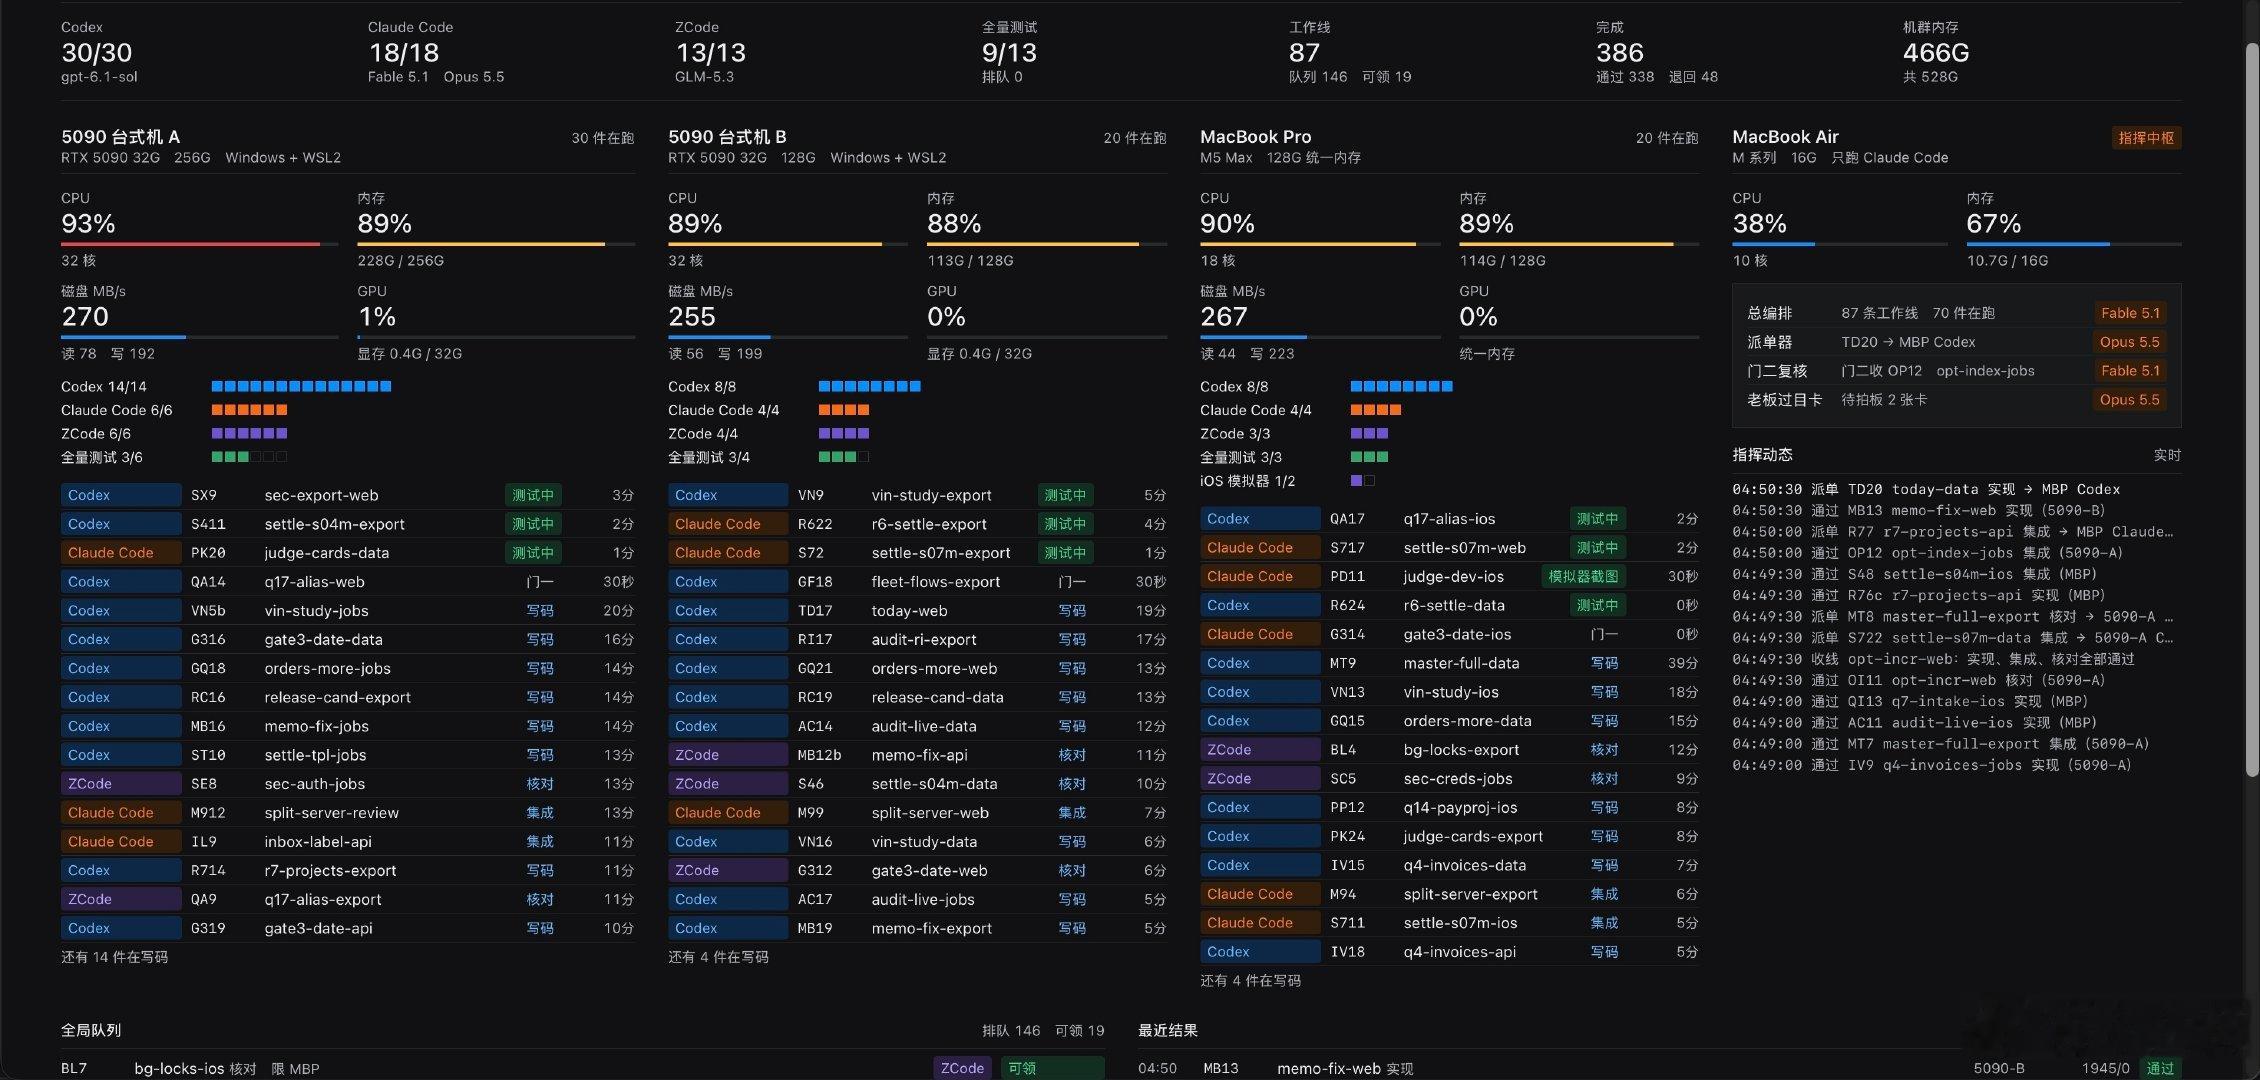
Task: Click the 指挥中枢 badge on MacBook Air
Action: (2146, 138)
